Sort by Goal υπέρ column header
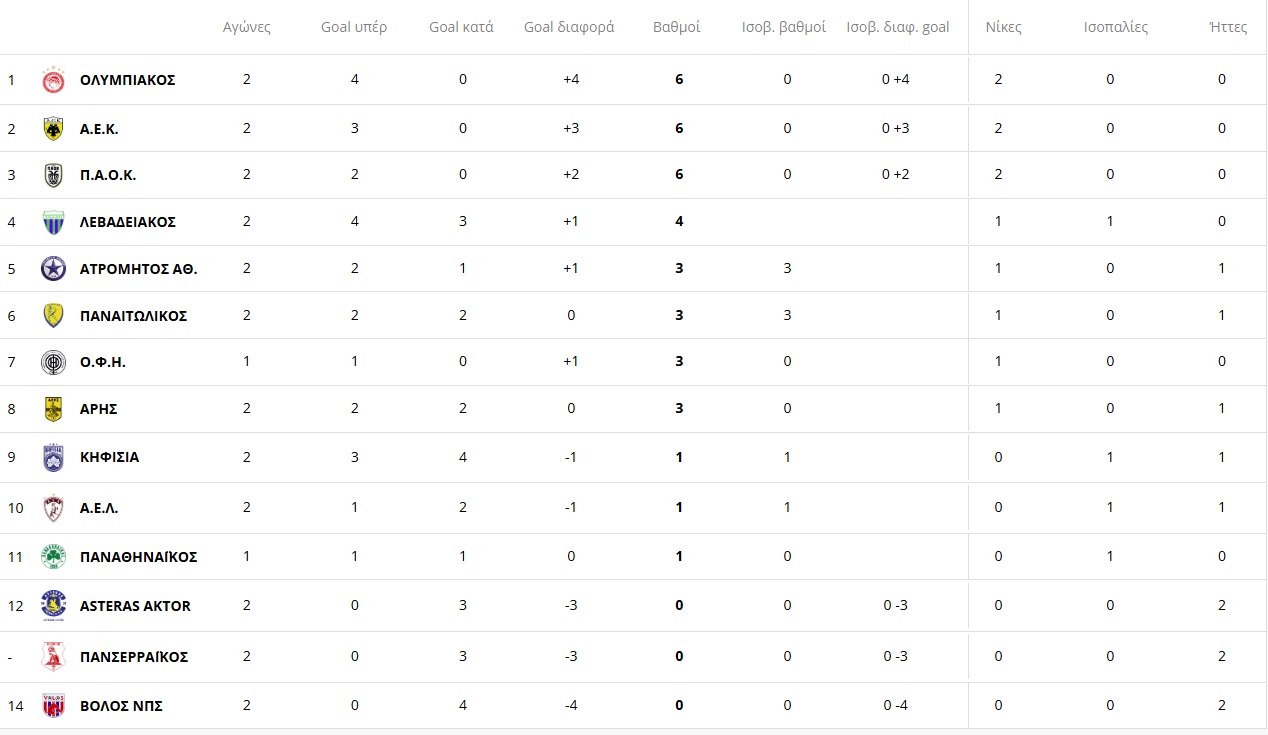Screen dimensions: 1268x735 tap(354, 27)
